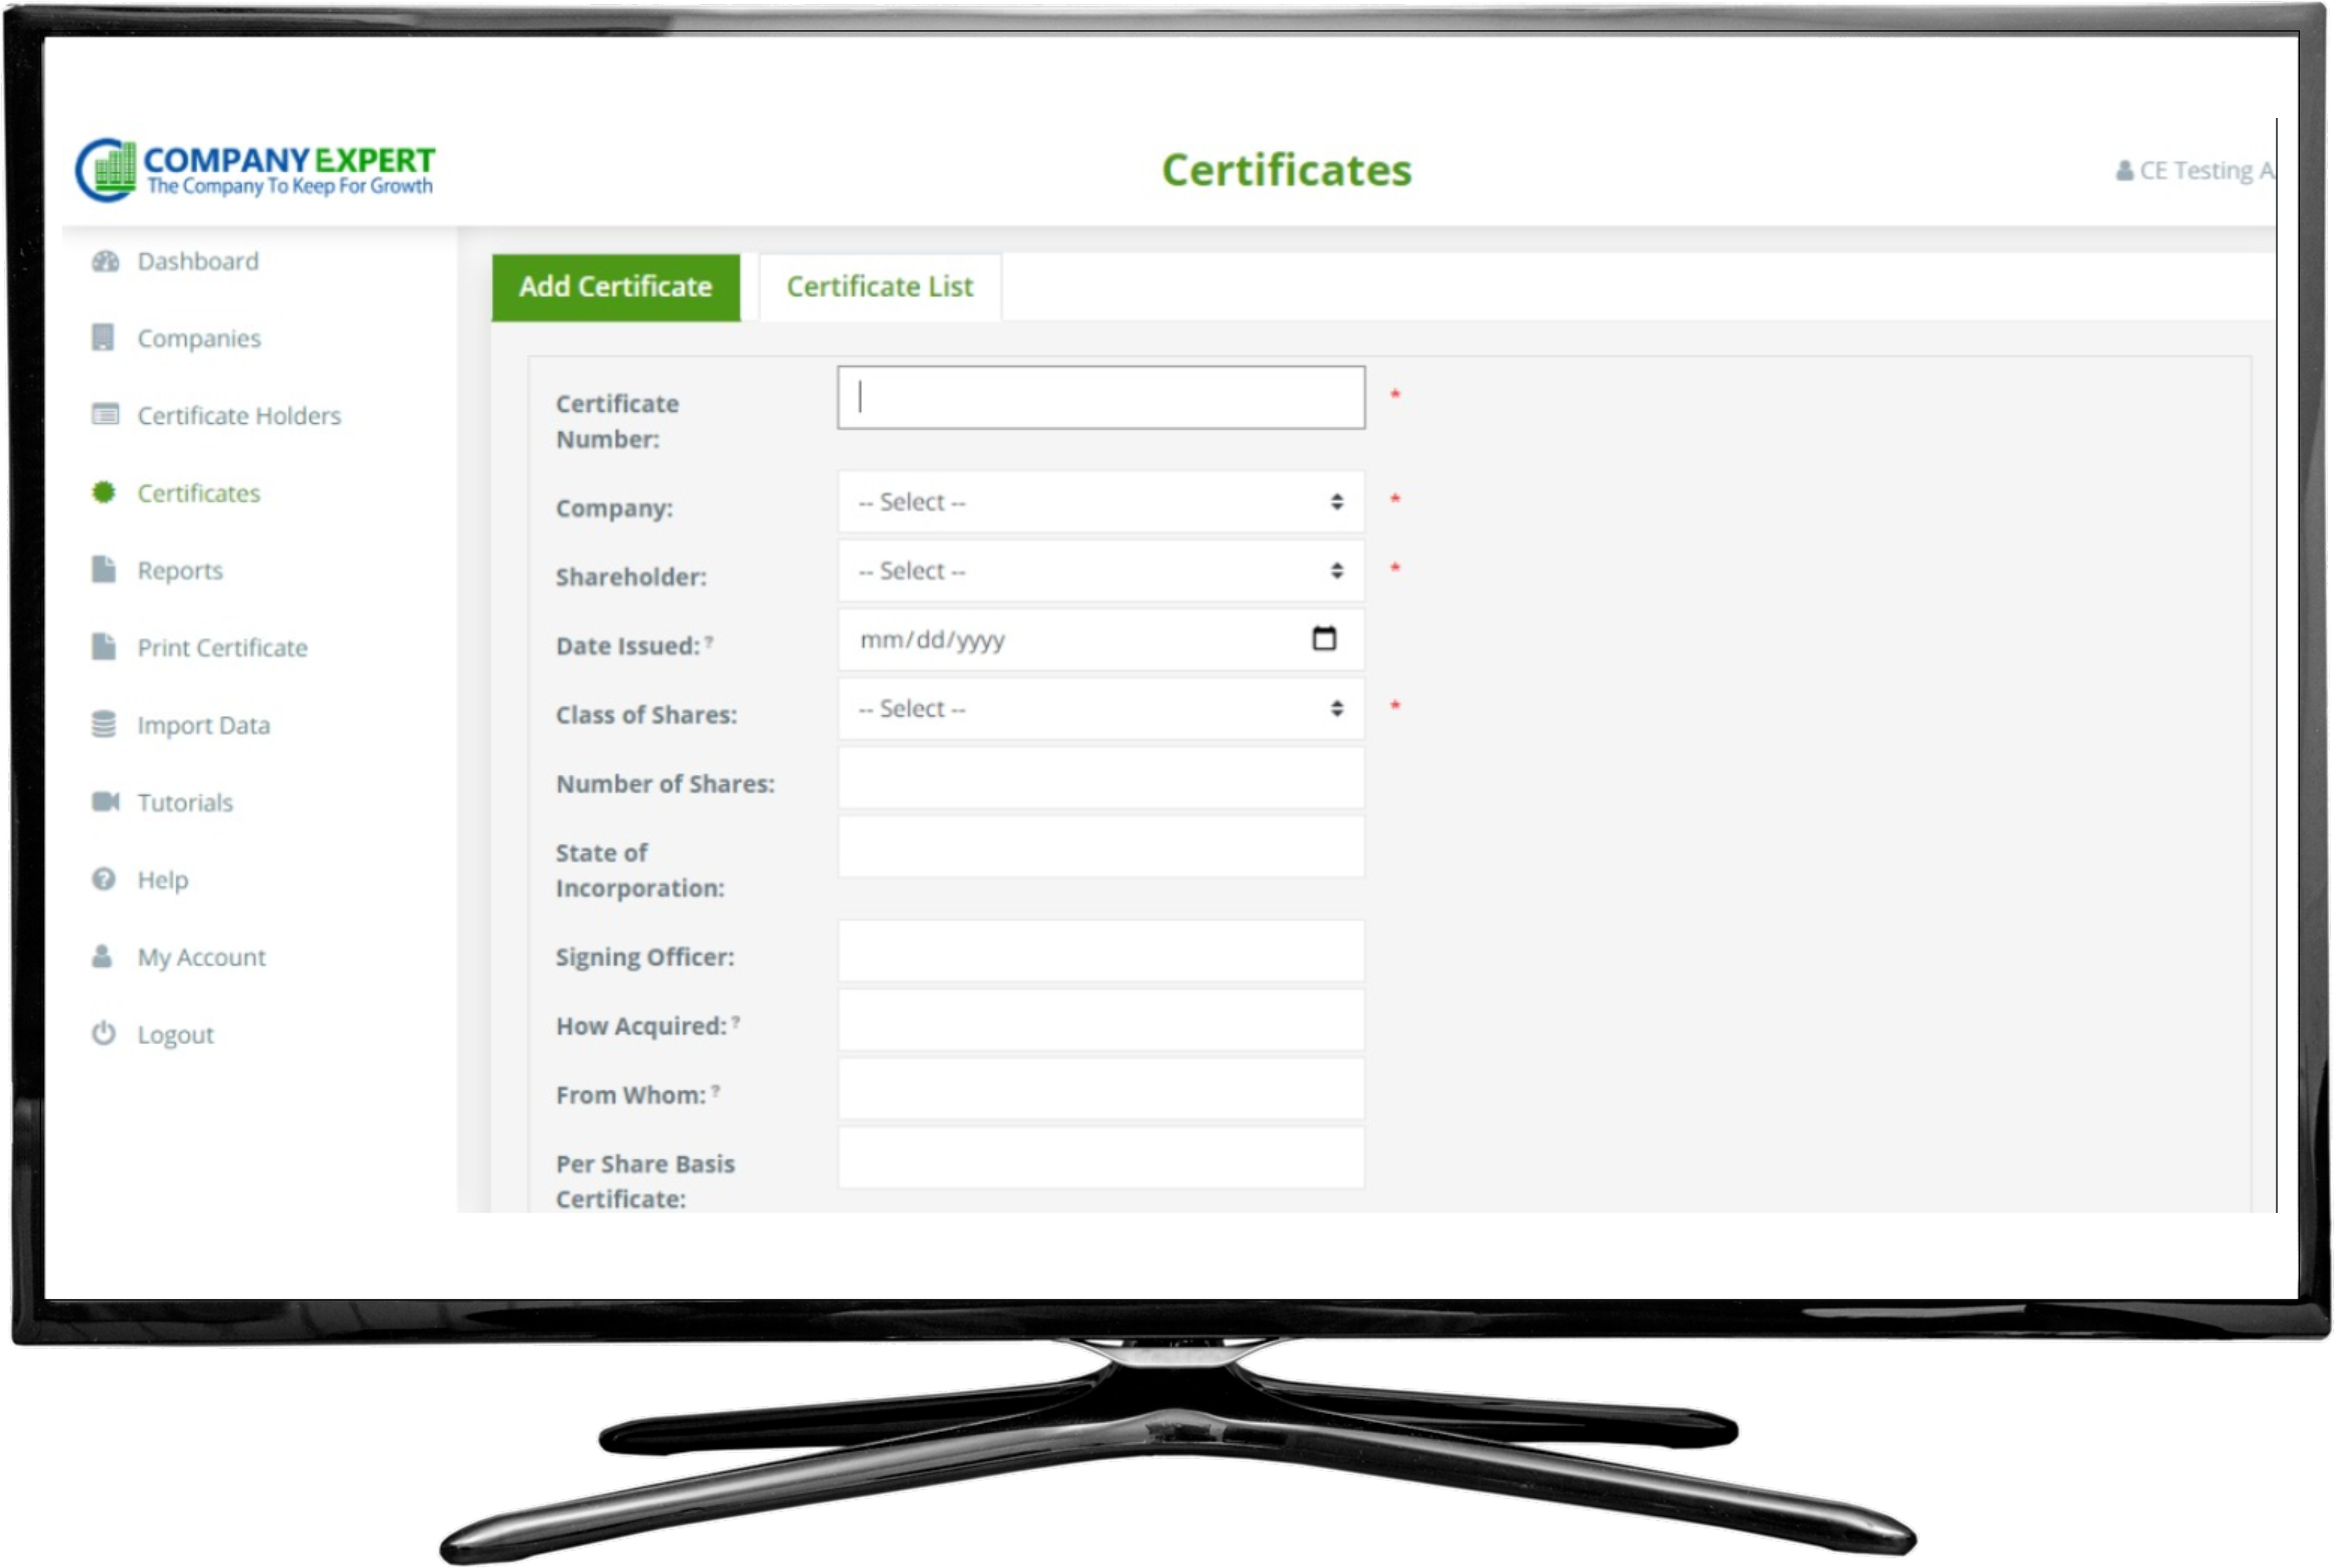Open the Companies page
The height and width of the screenshot is (1568, 2335).
pos(199,338)
